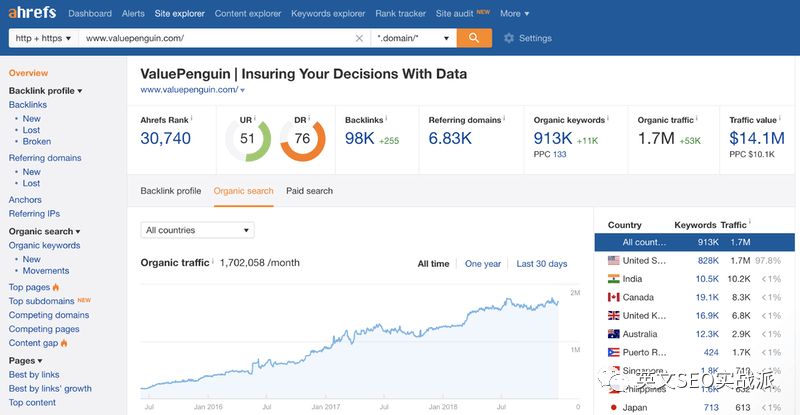Click the organic traffic line chart

349,347
